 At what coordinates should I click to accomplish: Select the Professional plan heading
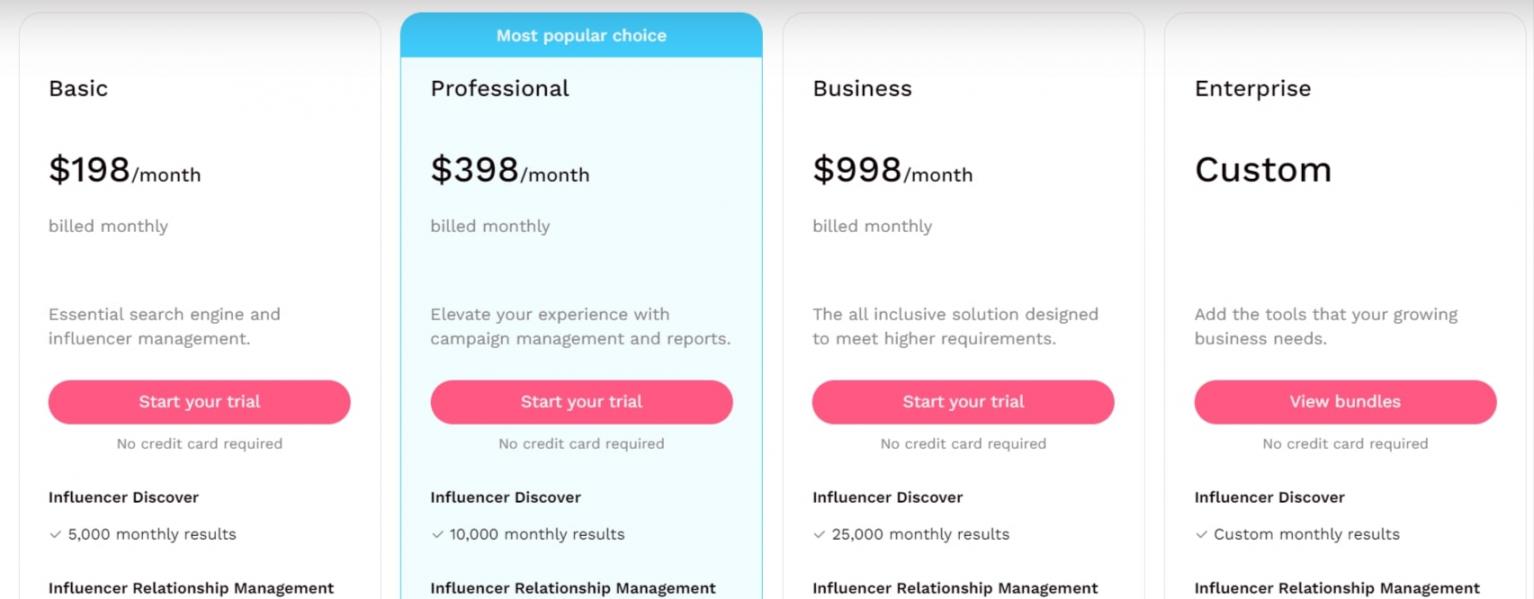pos(499,88)
